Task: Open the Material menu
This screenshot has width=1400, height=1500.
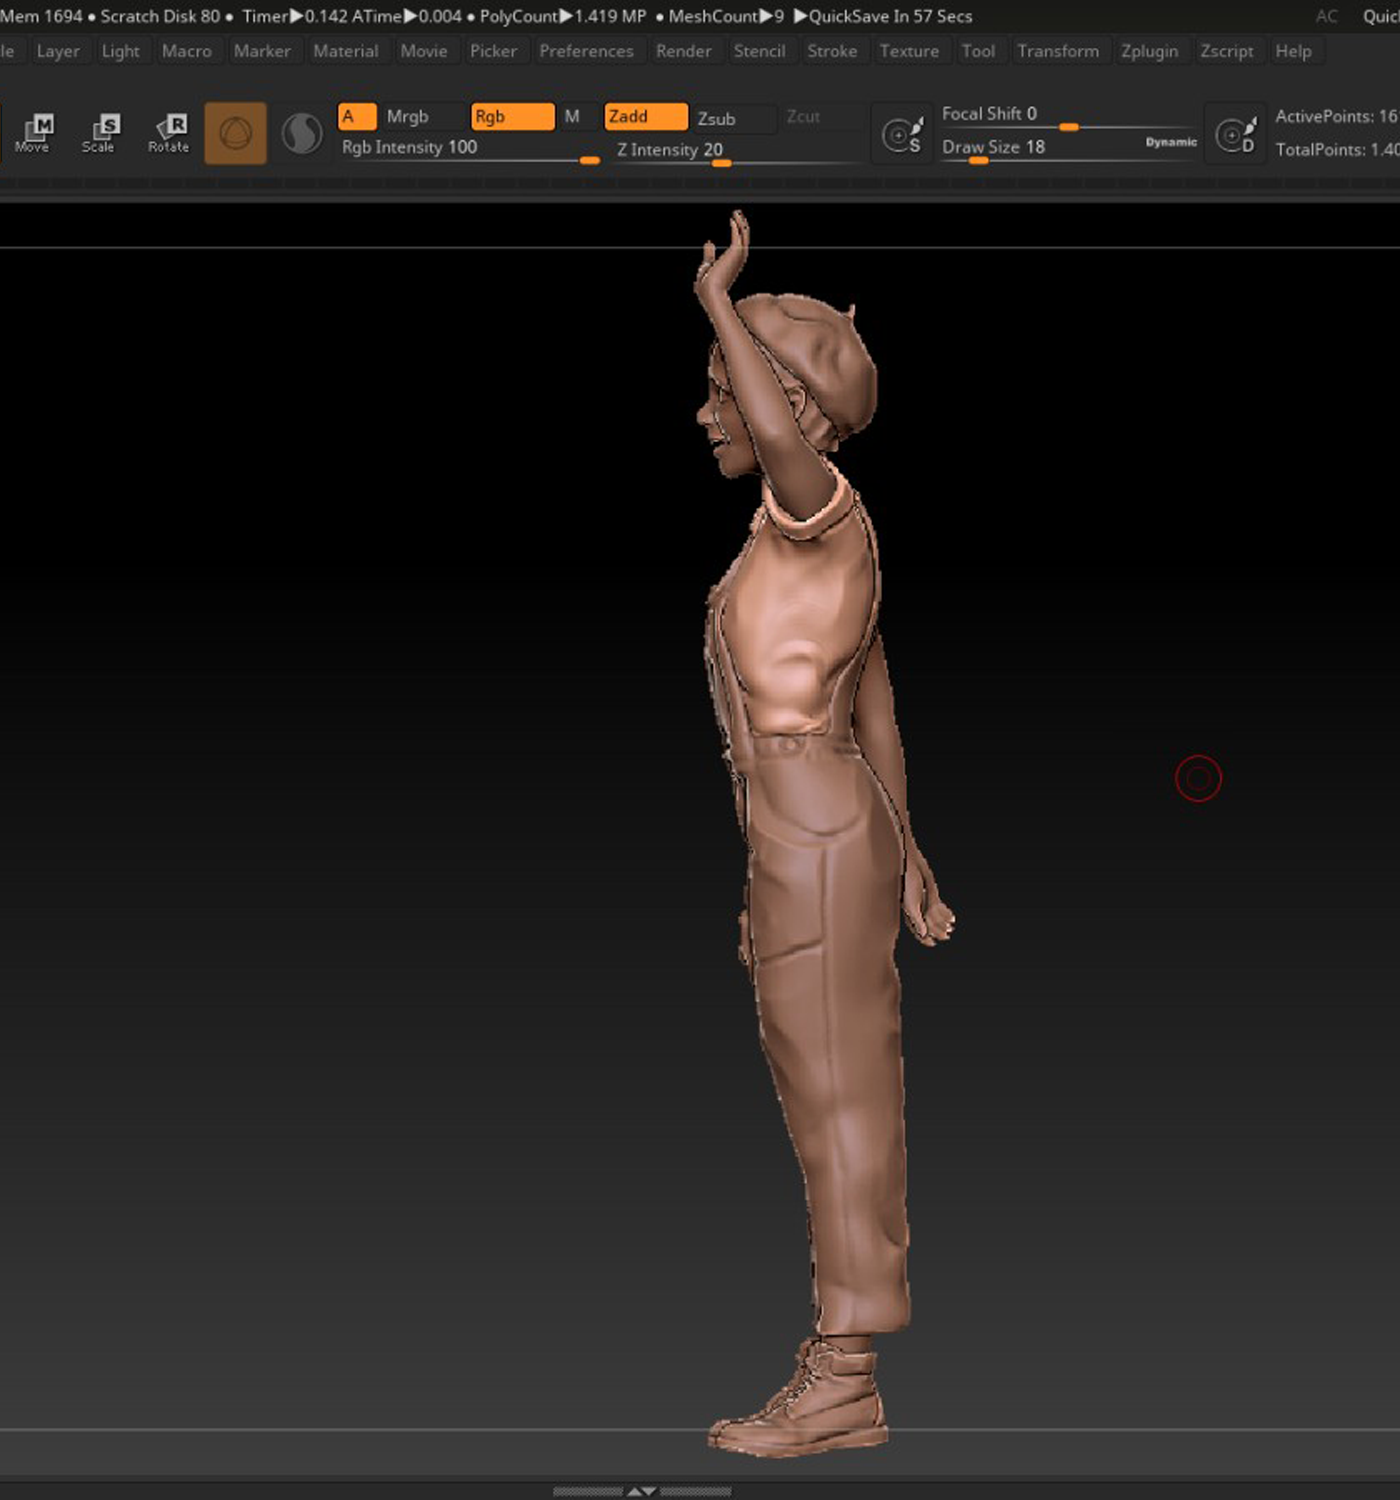Action: pos(346,51)
